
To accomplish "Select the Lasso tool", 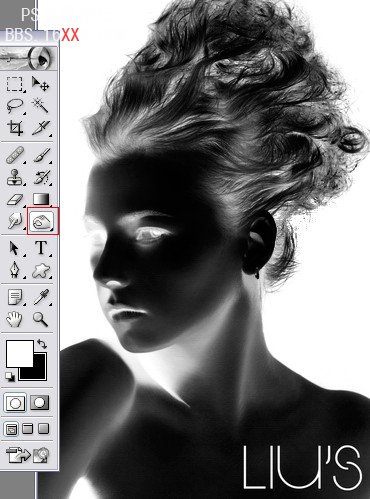I will 15,106.
